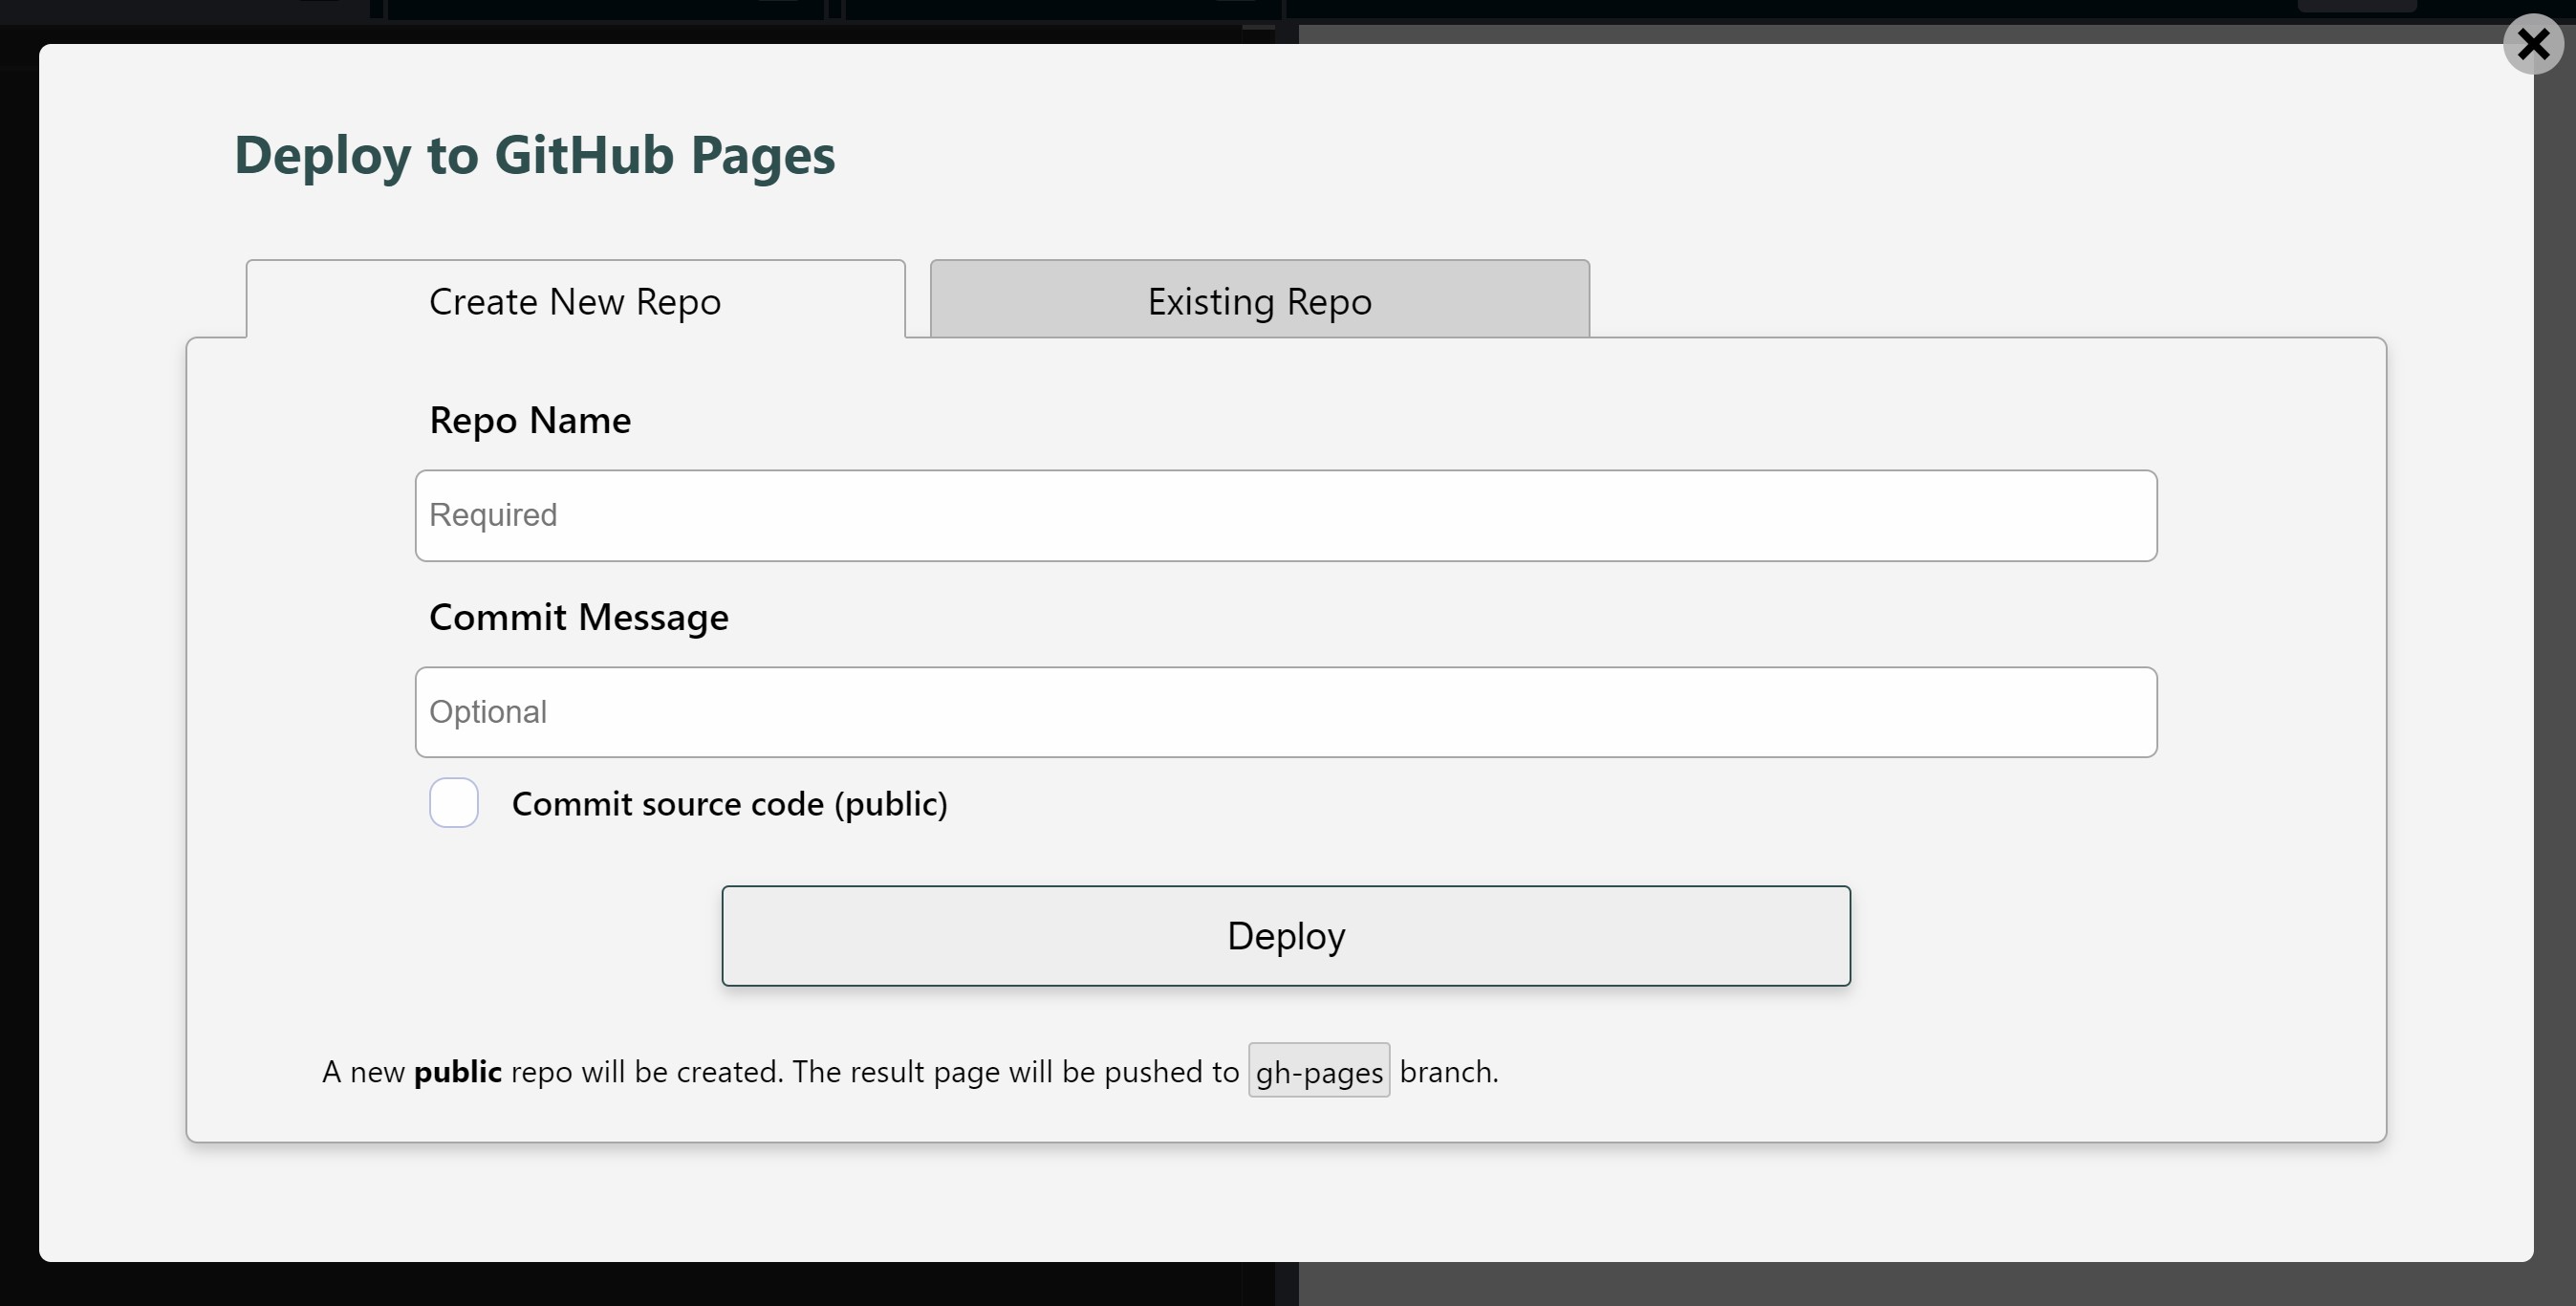Switch to the Existing Repo tab
This screenshot has height=1306, width=2576.
pos(1257,300)
